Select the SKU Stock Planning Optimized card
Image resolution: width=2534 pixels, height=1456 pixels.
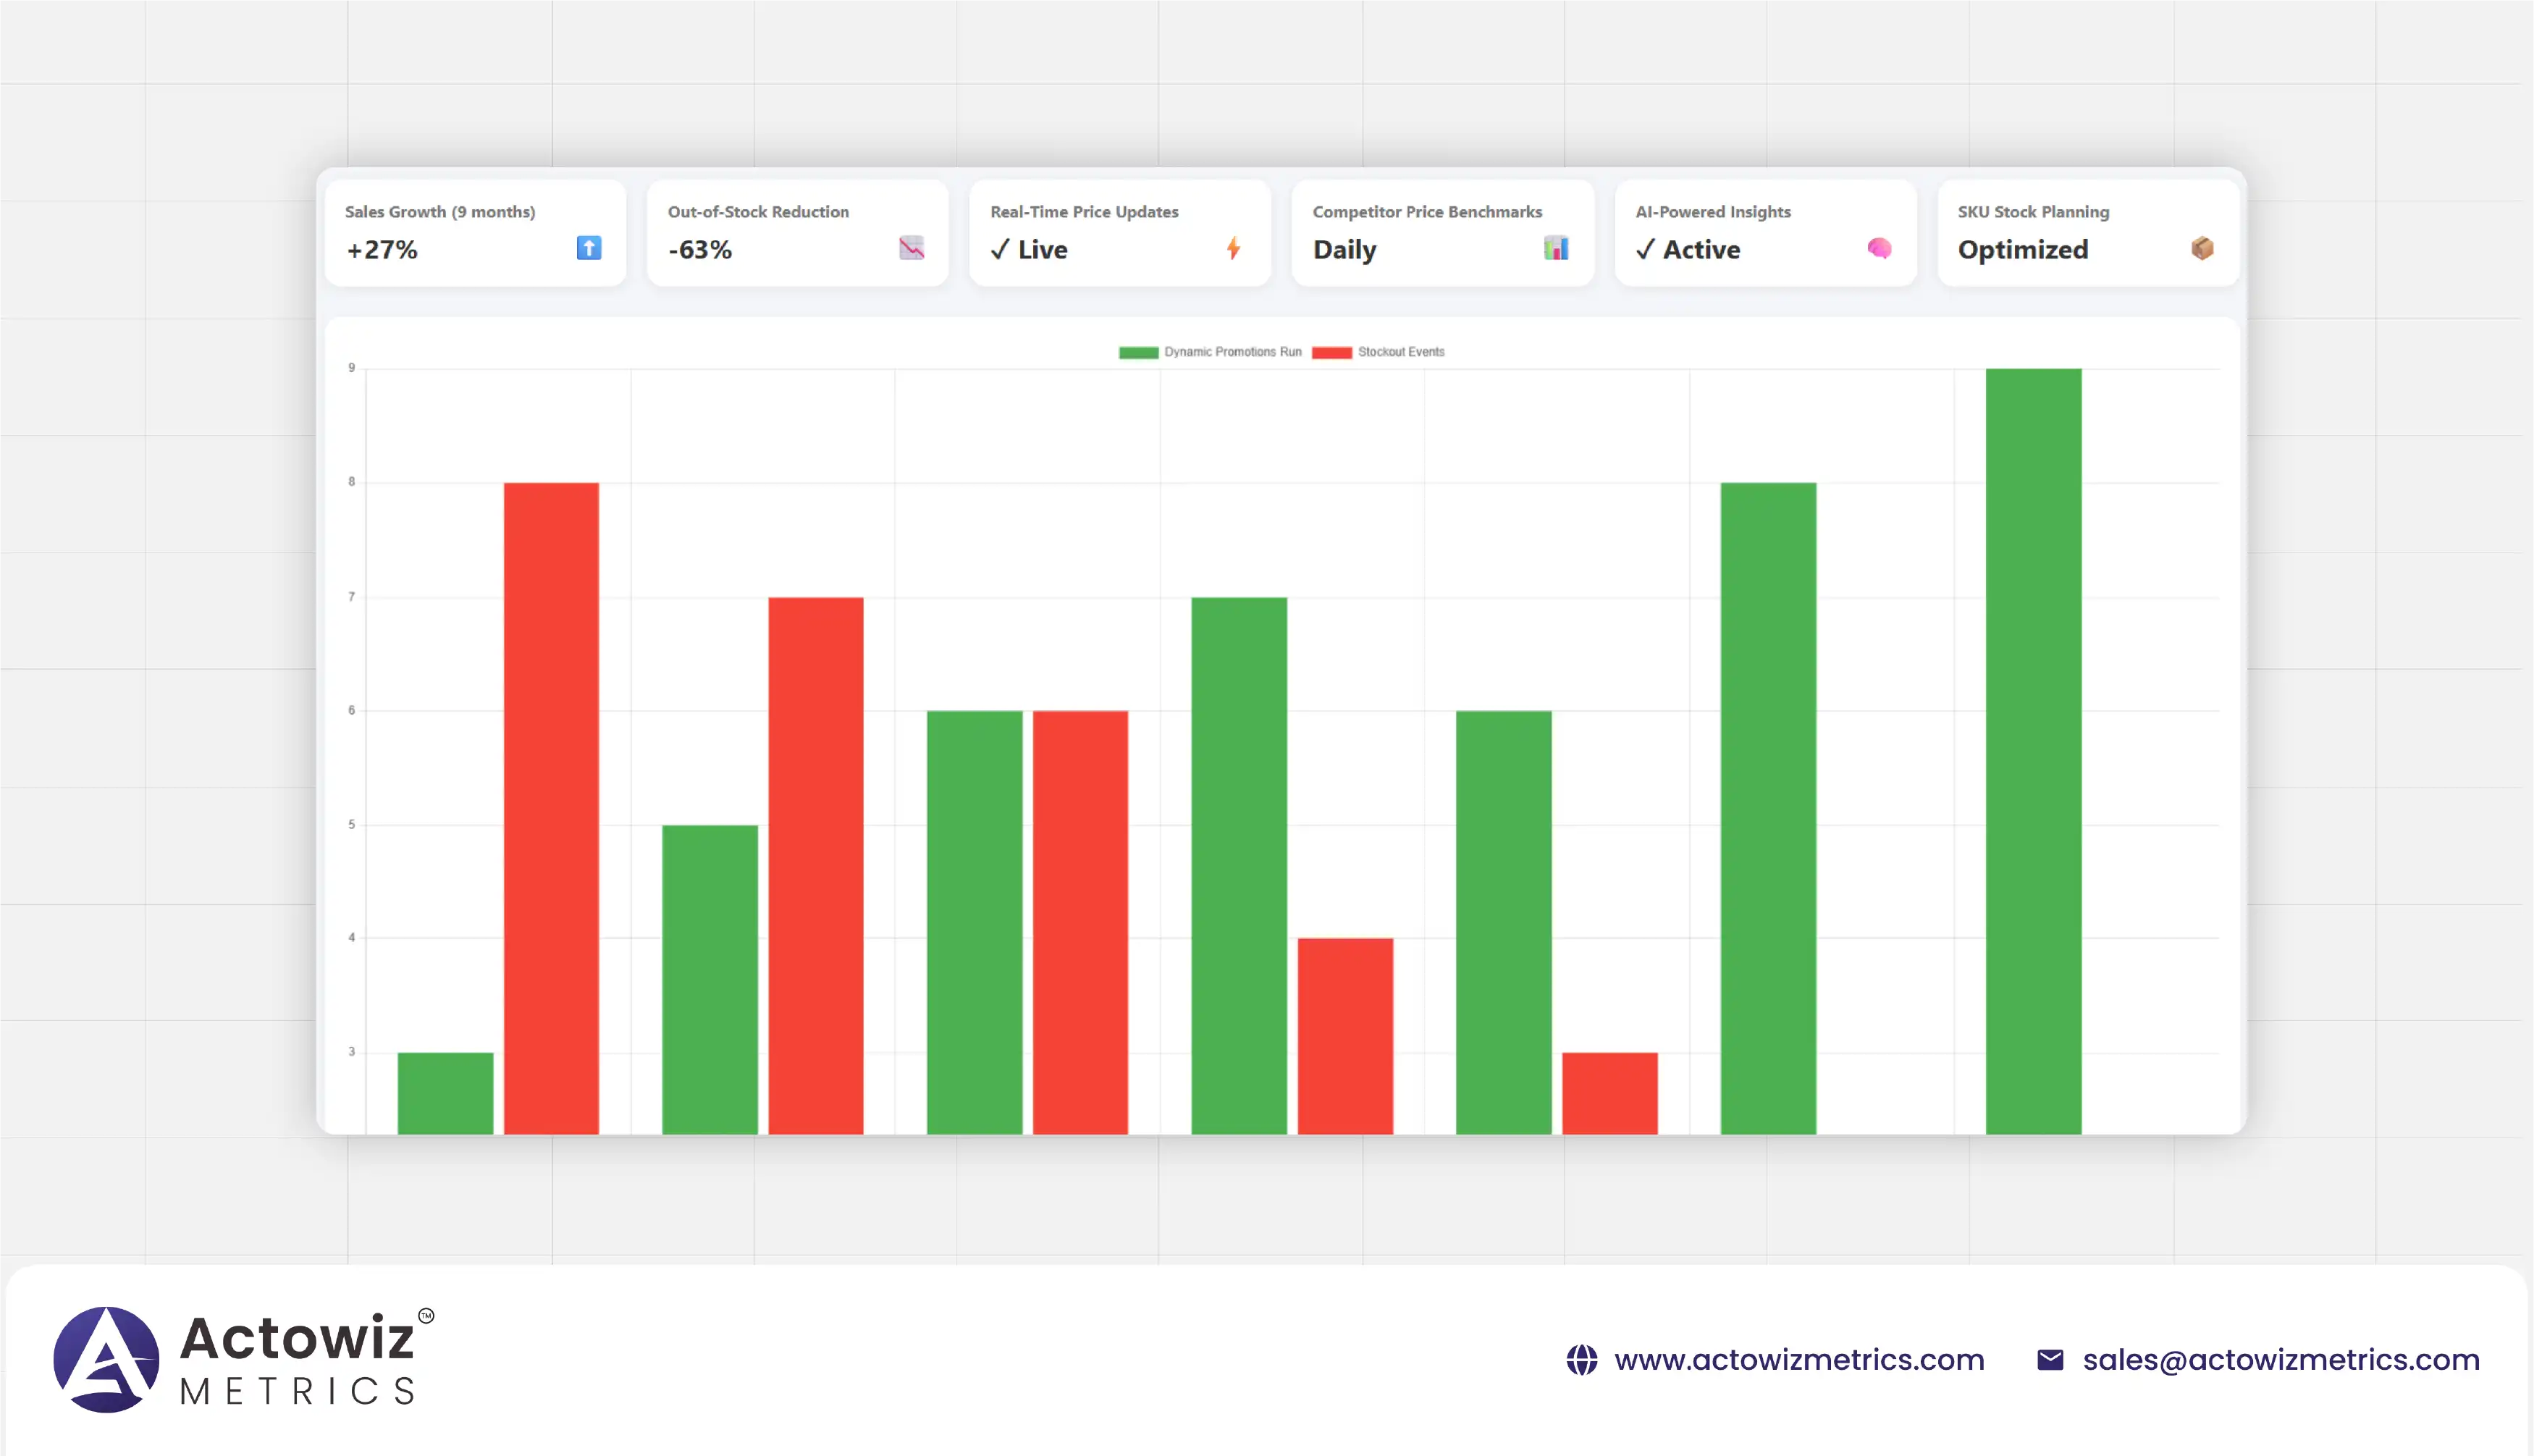tap(2088, 232)
